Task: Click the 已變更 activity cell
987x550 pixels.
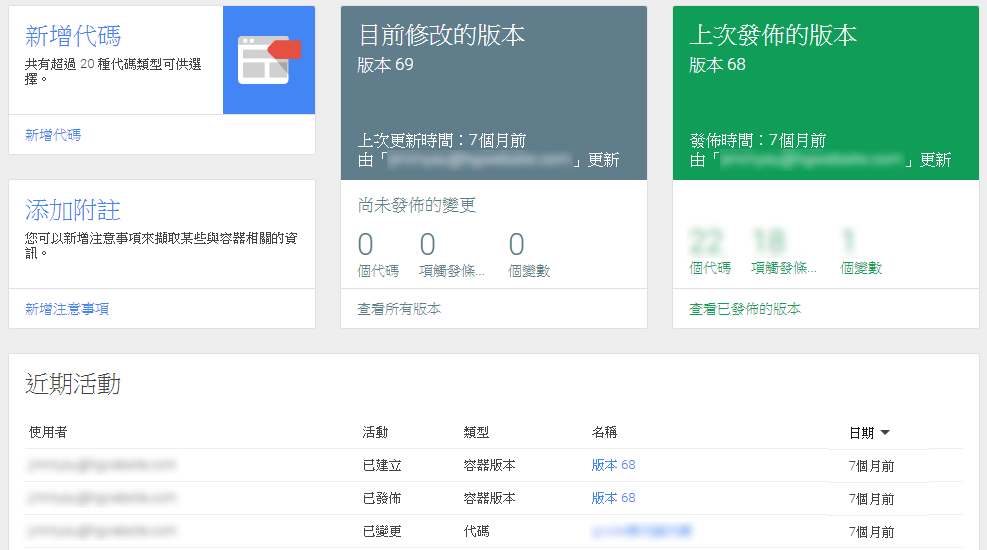Action: coord(382,531)
